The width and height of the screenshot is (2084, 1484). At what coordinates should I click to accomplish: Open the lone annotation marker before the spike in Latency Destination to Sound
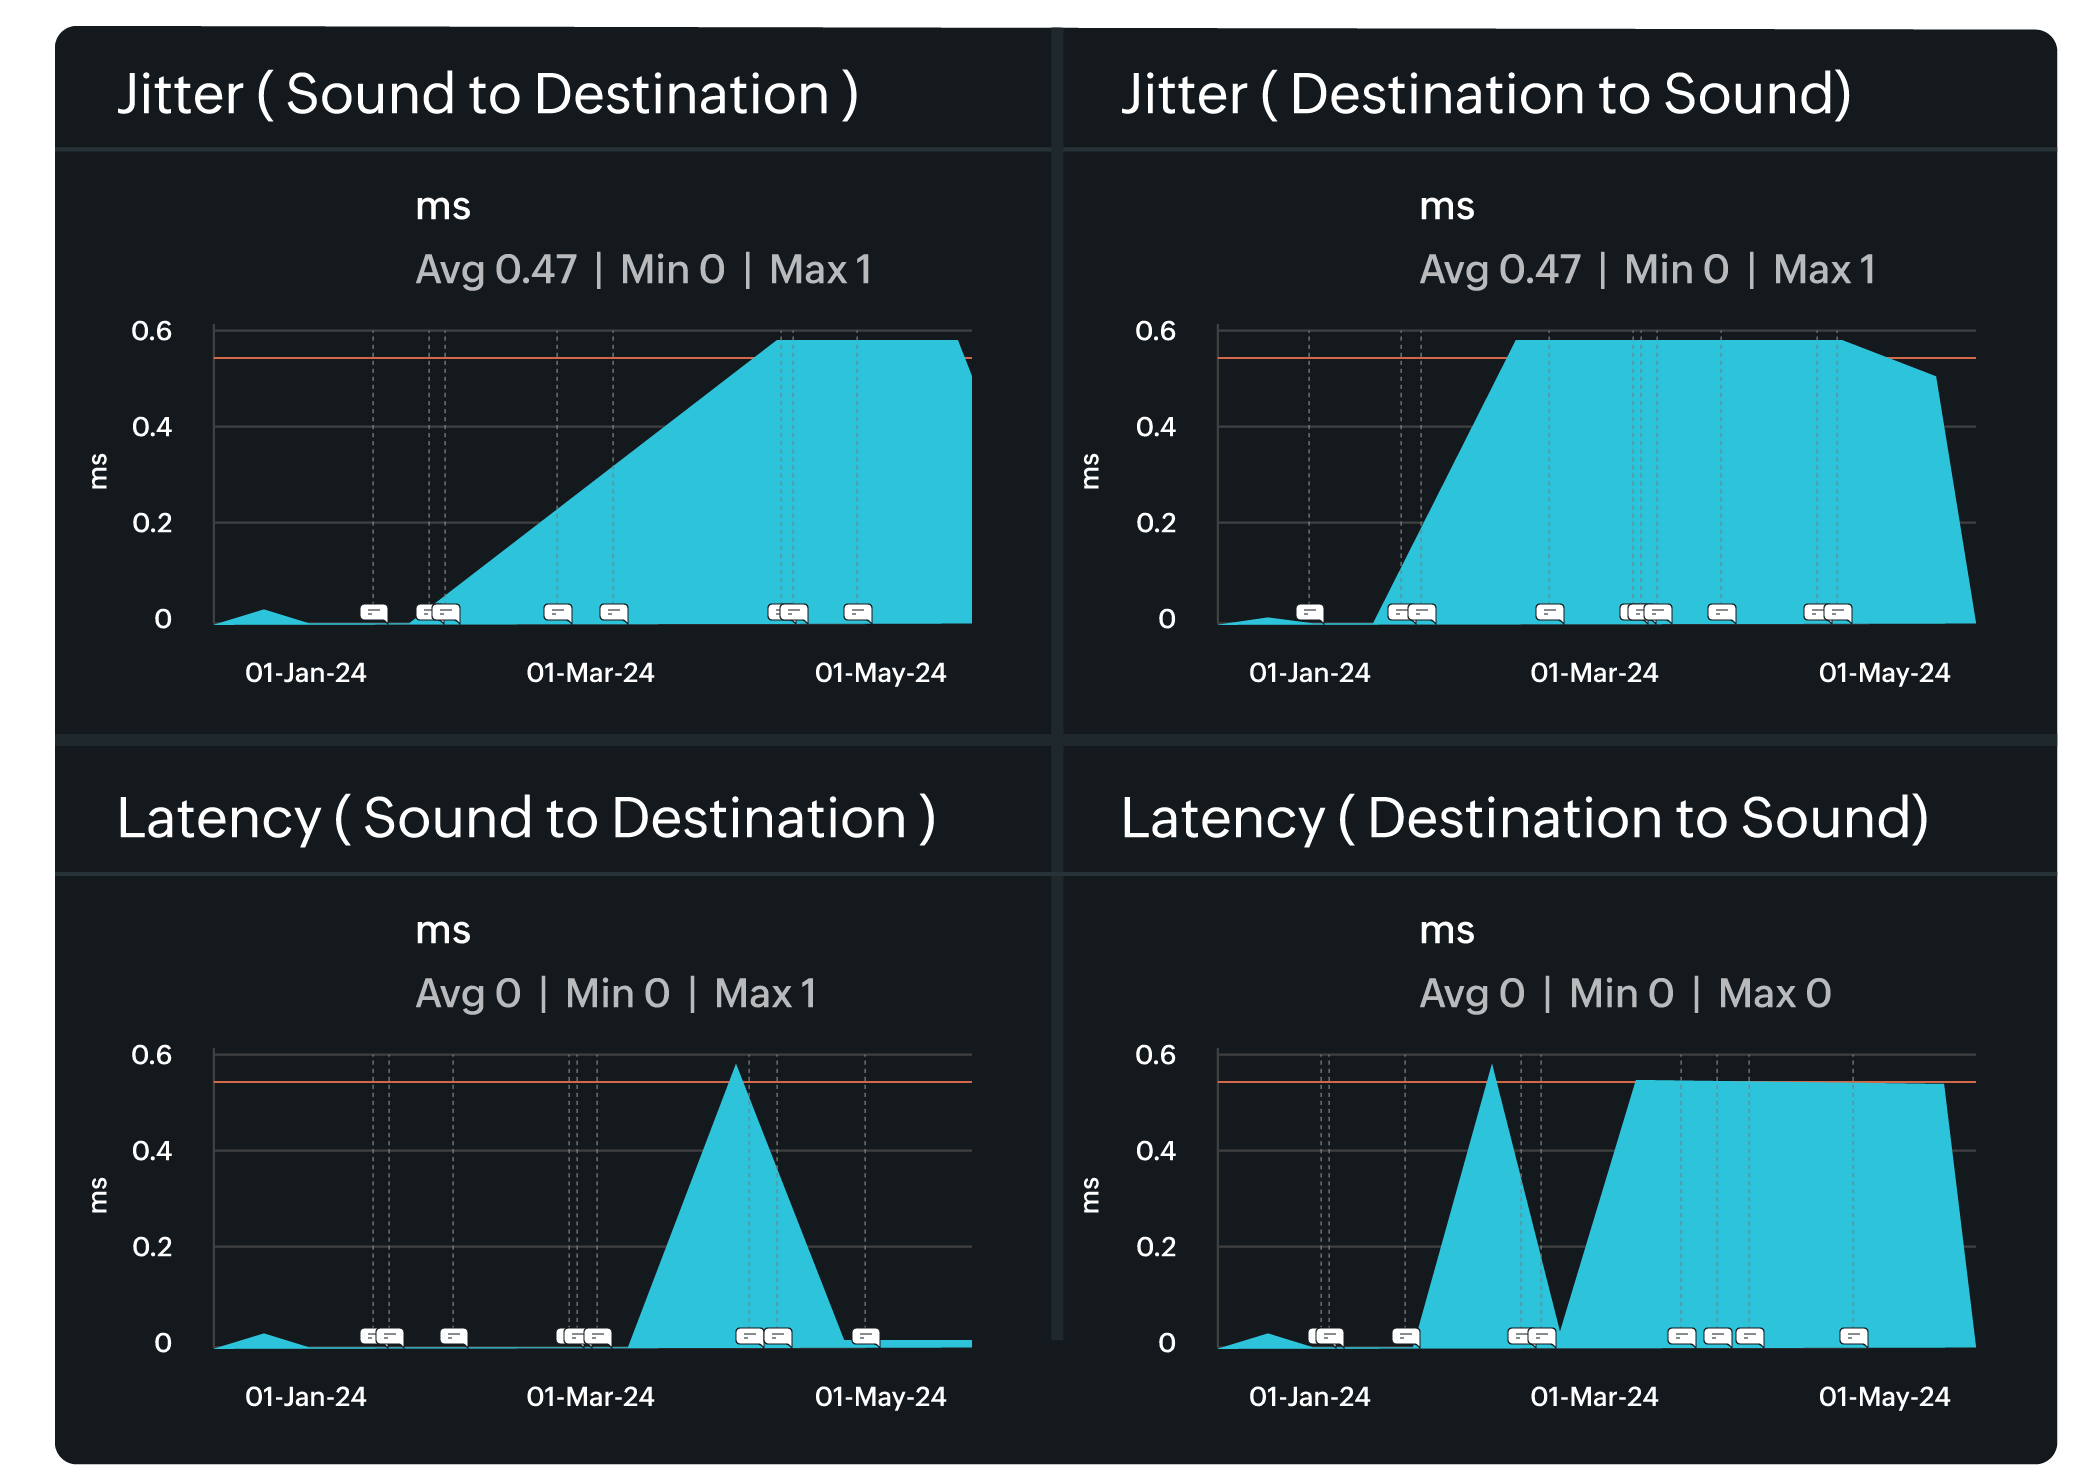[x=1406, y=1336]
